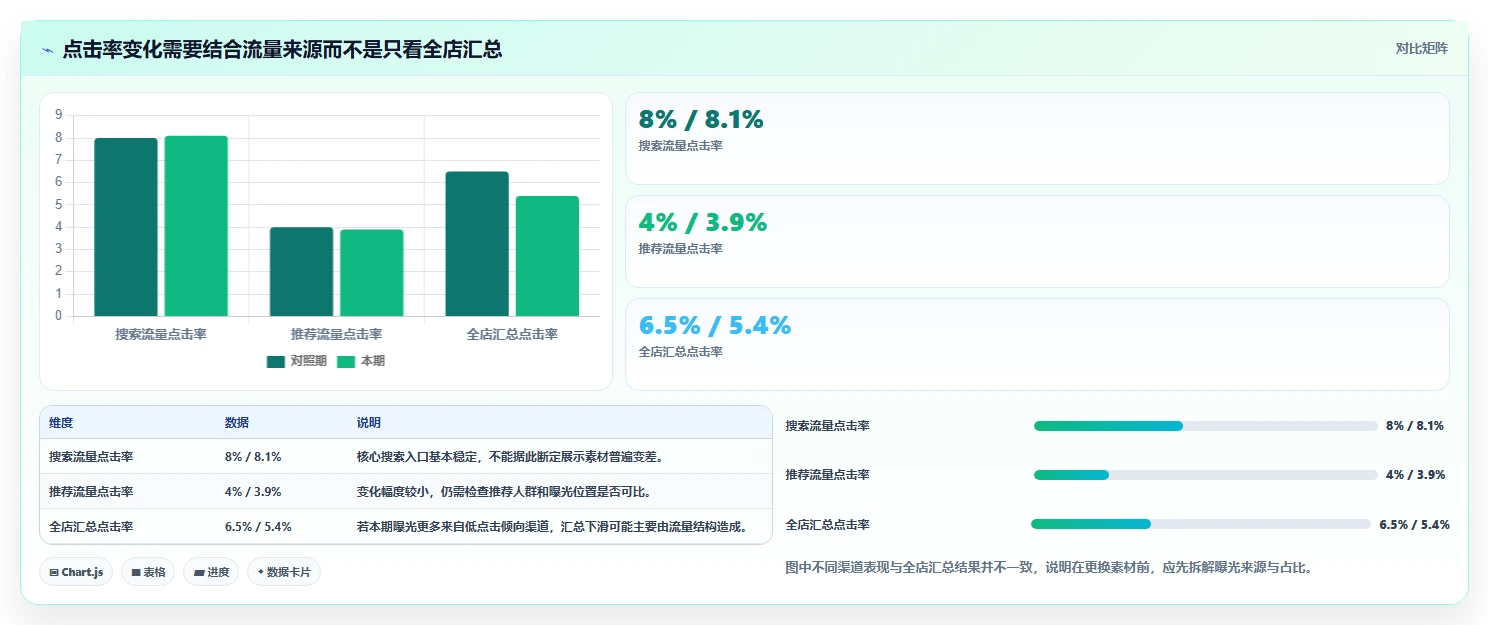Click the 本期 bar for 搜索流量点击率
1489x625 pixels.
pos(196,226)
